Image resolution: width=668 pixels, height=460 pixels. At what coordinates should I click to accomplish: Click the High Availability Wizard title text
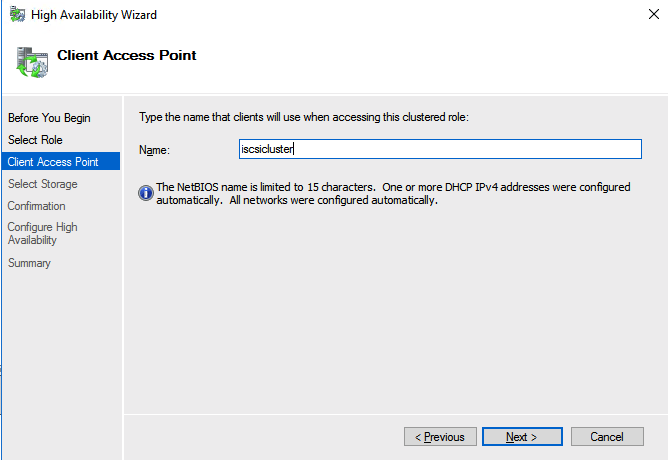tap(96, 15)
